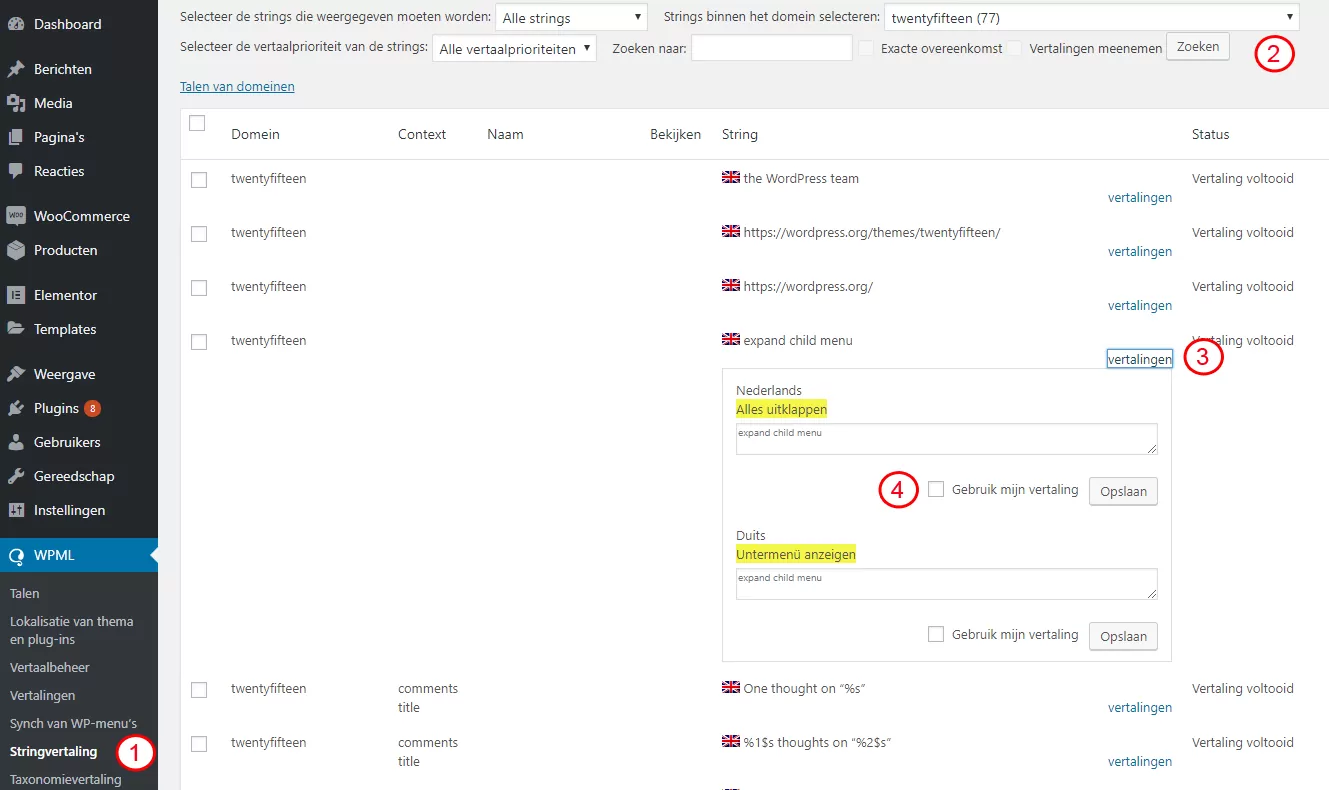Click inside the 'Zoeken naar' search field

coord(772,48)
